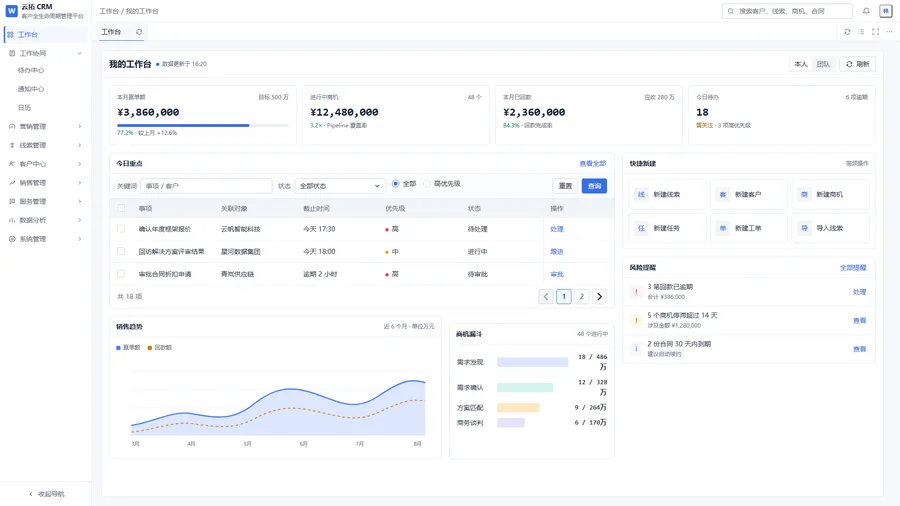Expand the 客户中心 menu
Viewport: 900px width, 506px height.
[x=80, y=164]
